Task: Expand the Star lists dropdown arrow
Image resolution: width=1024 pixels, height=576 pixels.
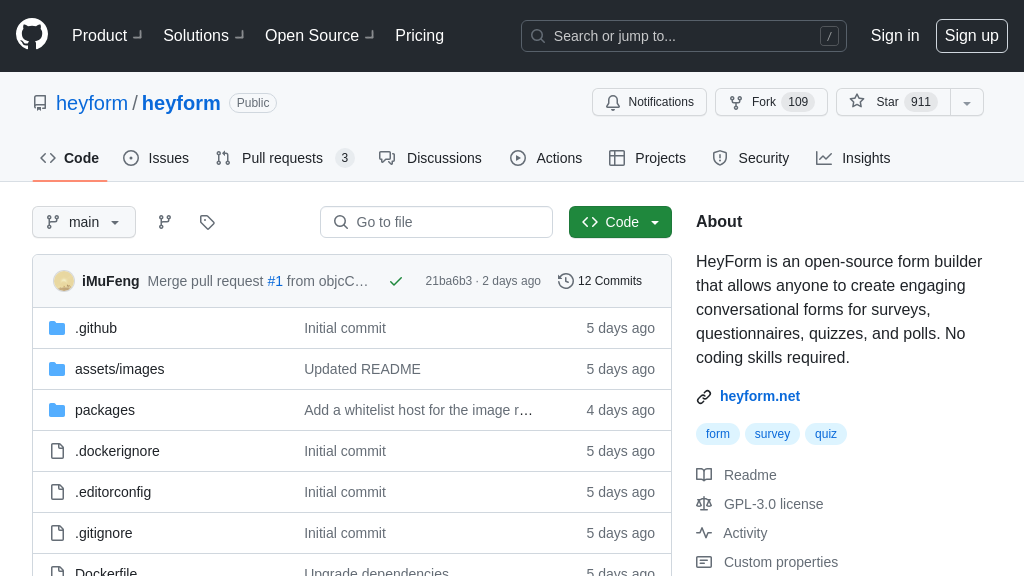Action: [967, 102]
